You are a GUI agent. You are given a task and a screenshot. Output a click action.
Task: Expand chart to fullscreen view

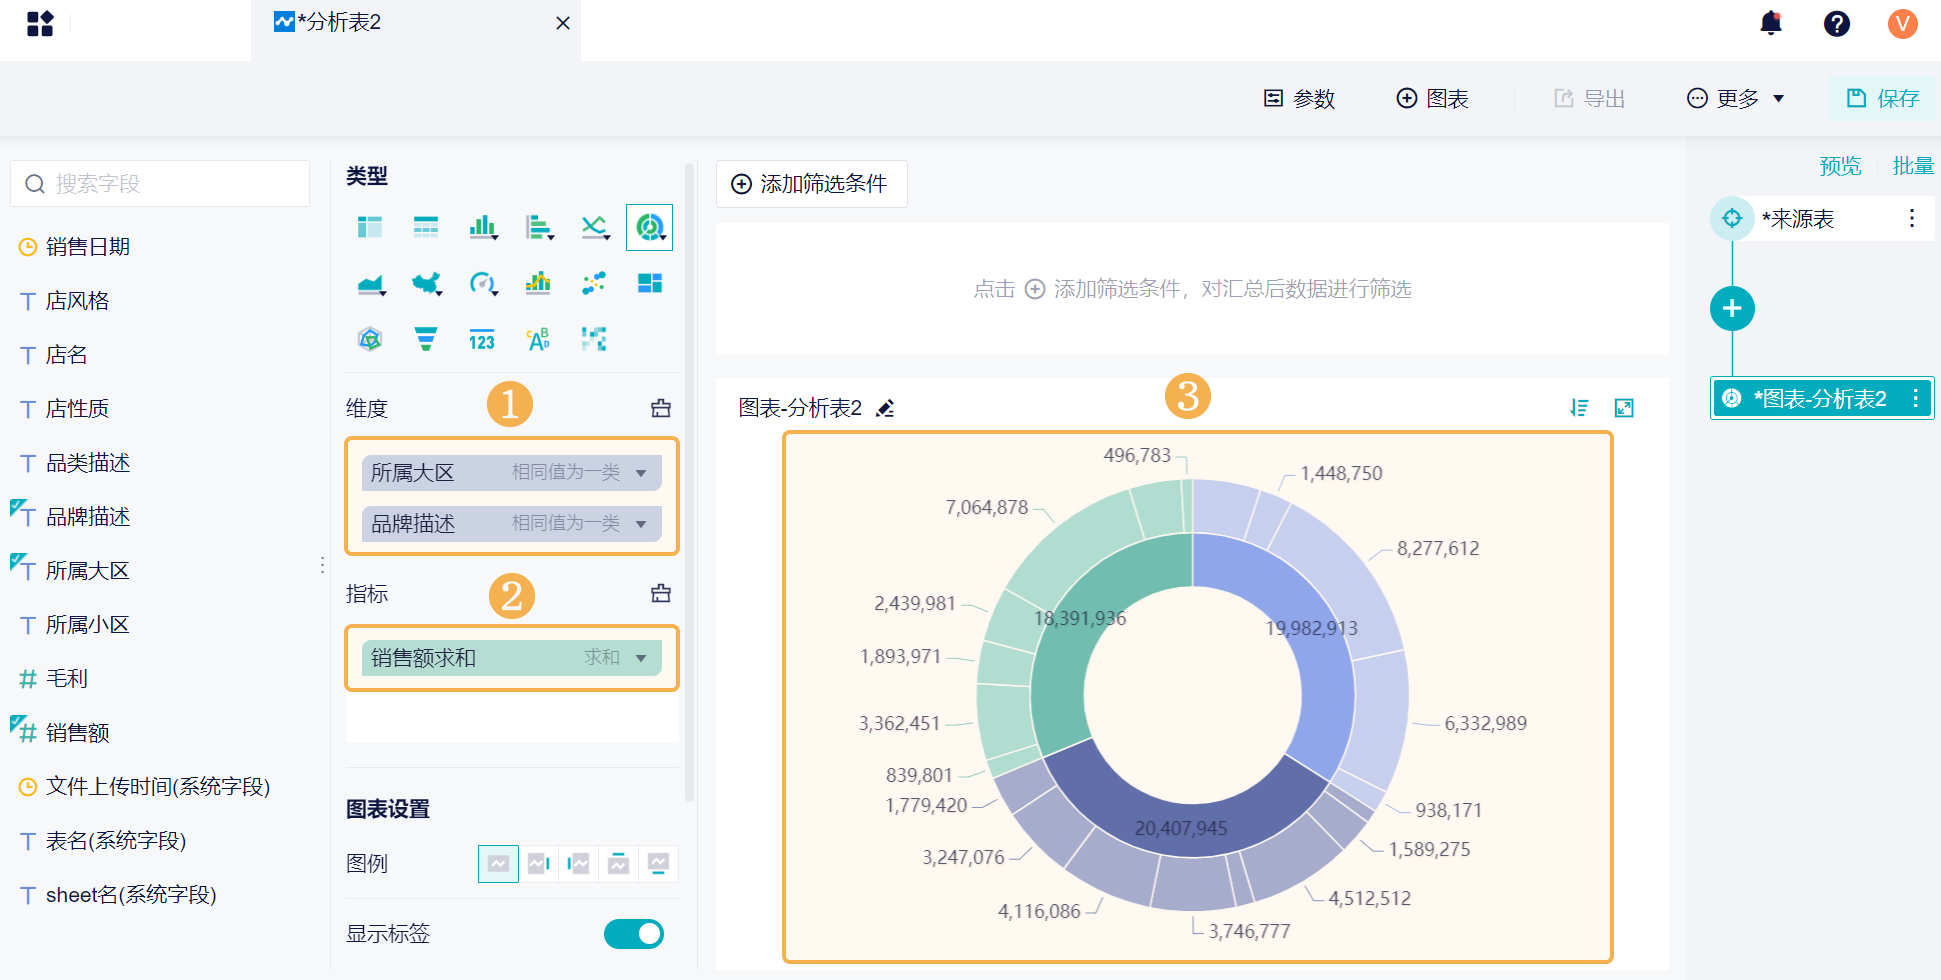click(x=1624, y=408)
